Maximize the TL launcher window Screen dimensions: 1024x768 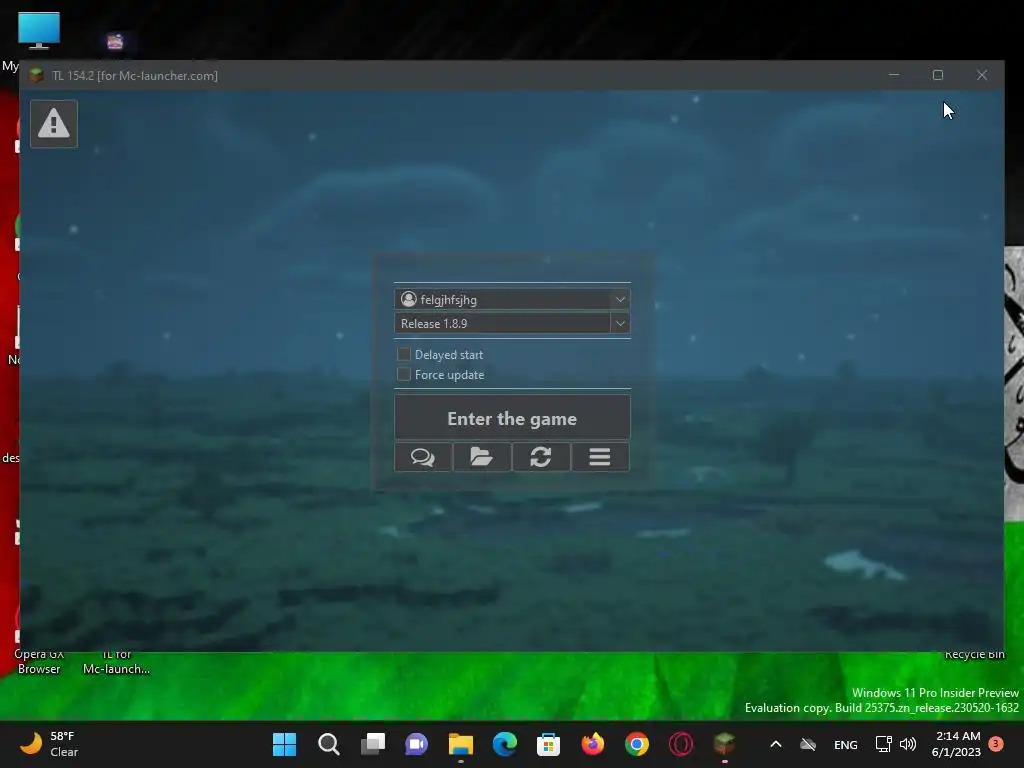[938, 75]
